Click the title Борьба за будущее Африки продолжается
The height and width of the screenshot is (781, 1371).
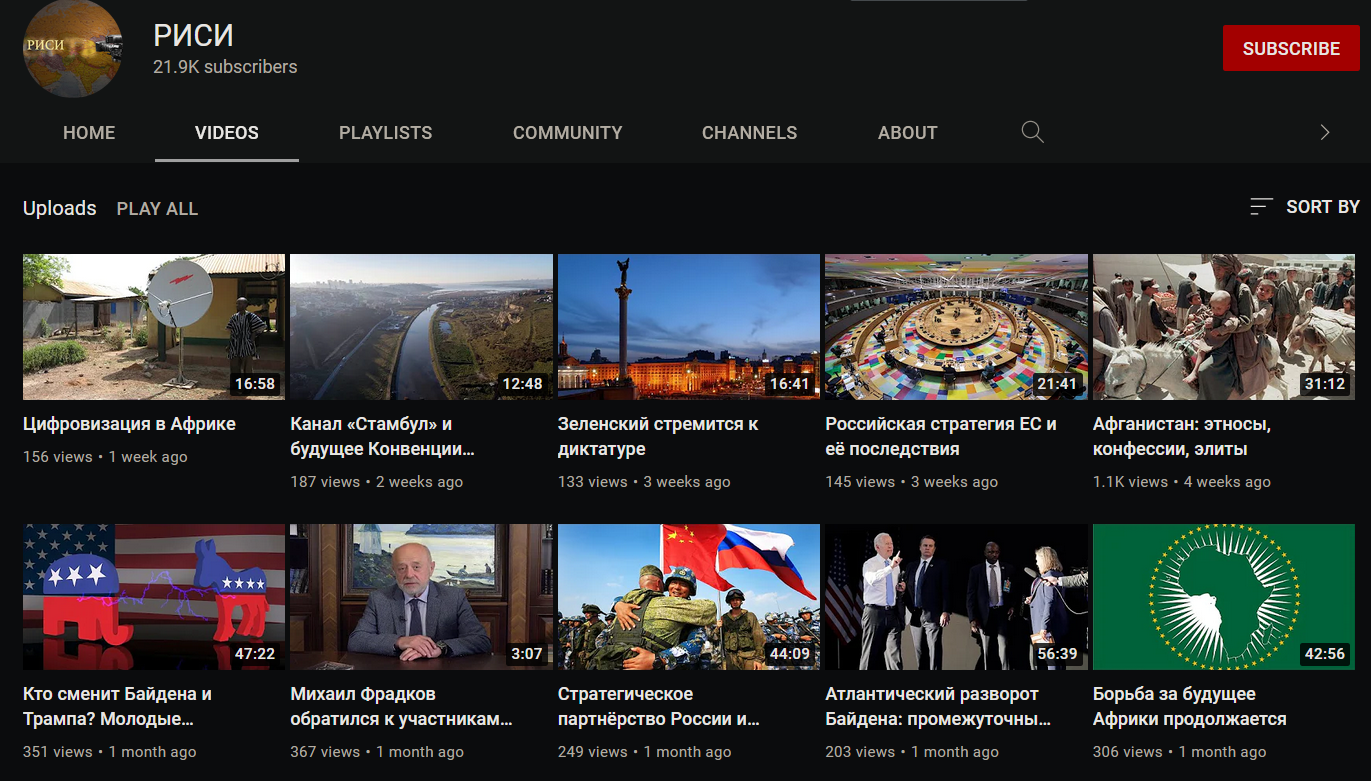point(1190,707)
